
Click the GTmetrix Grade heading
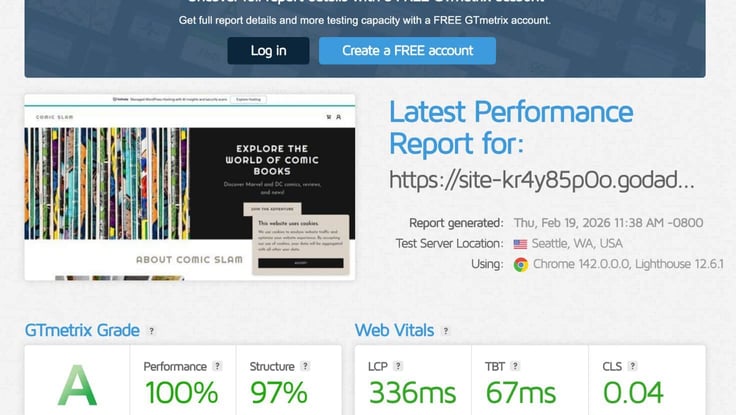[82, 330]
